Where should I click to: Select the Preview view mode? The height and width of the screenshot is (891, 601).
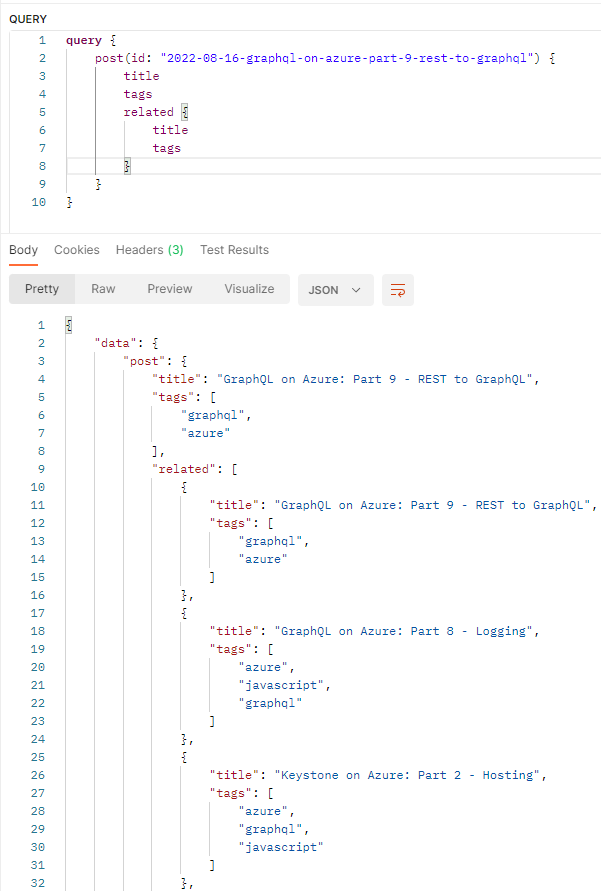point(170,289)
